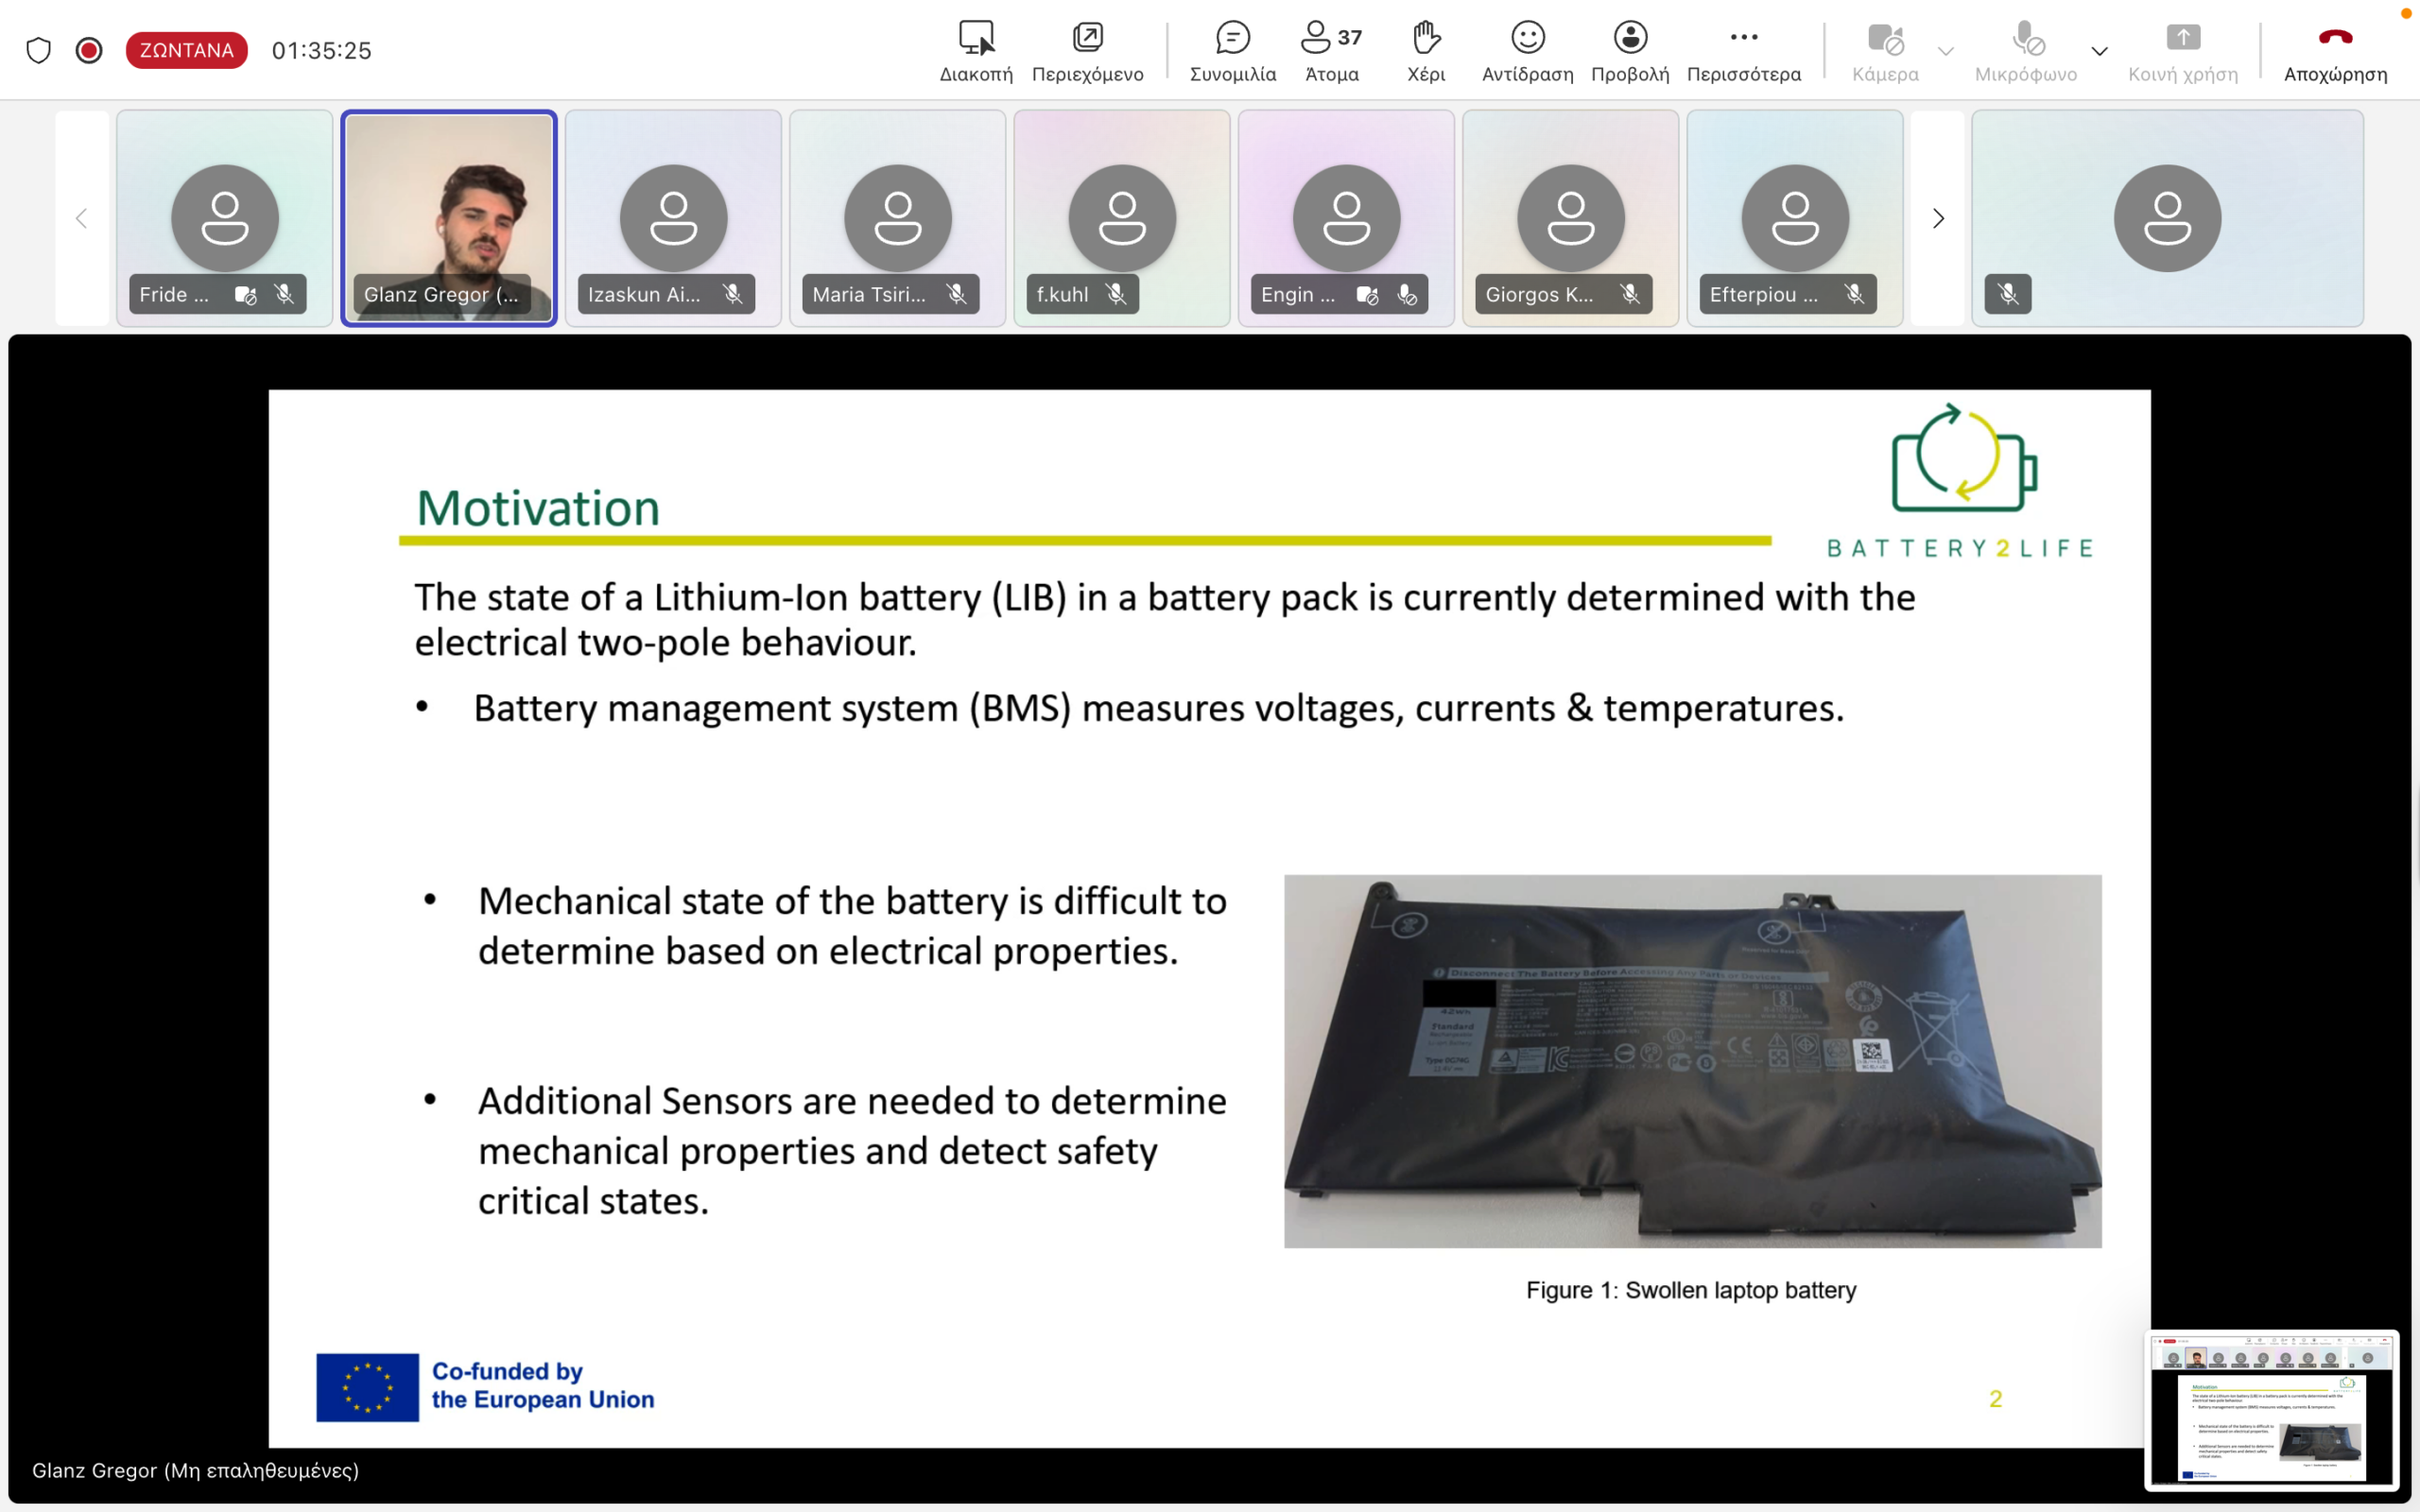Expand microphone options dropdown arrow
2420x1512 pixels.
click(x=2099, y=50)
